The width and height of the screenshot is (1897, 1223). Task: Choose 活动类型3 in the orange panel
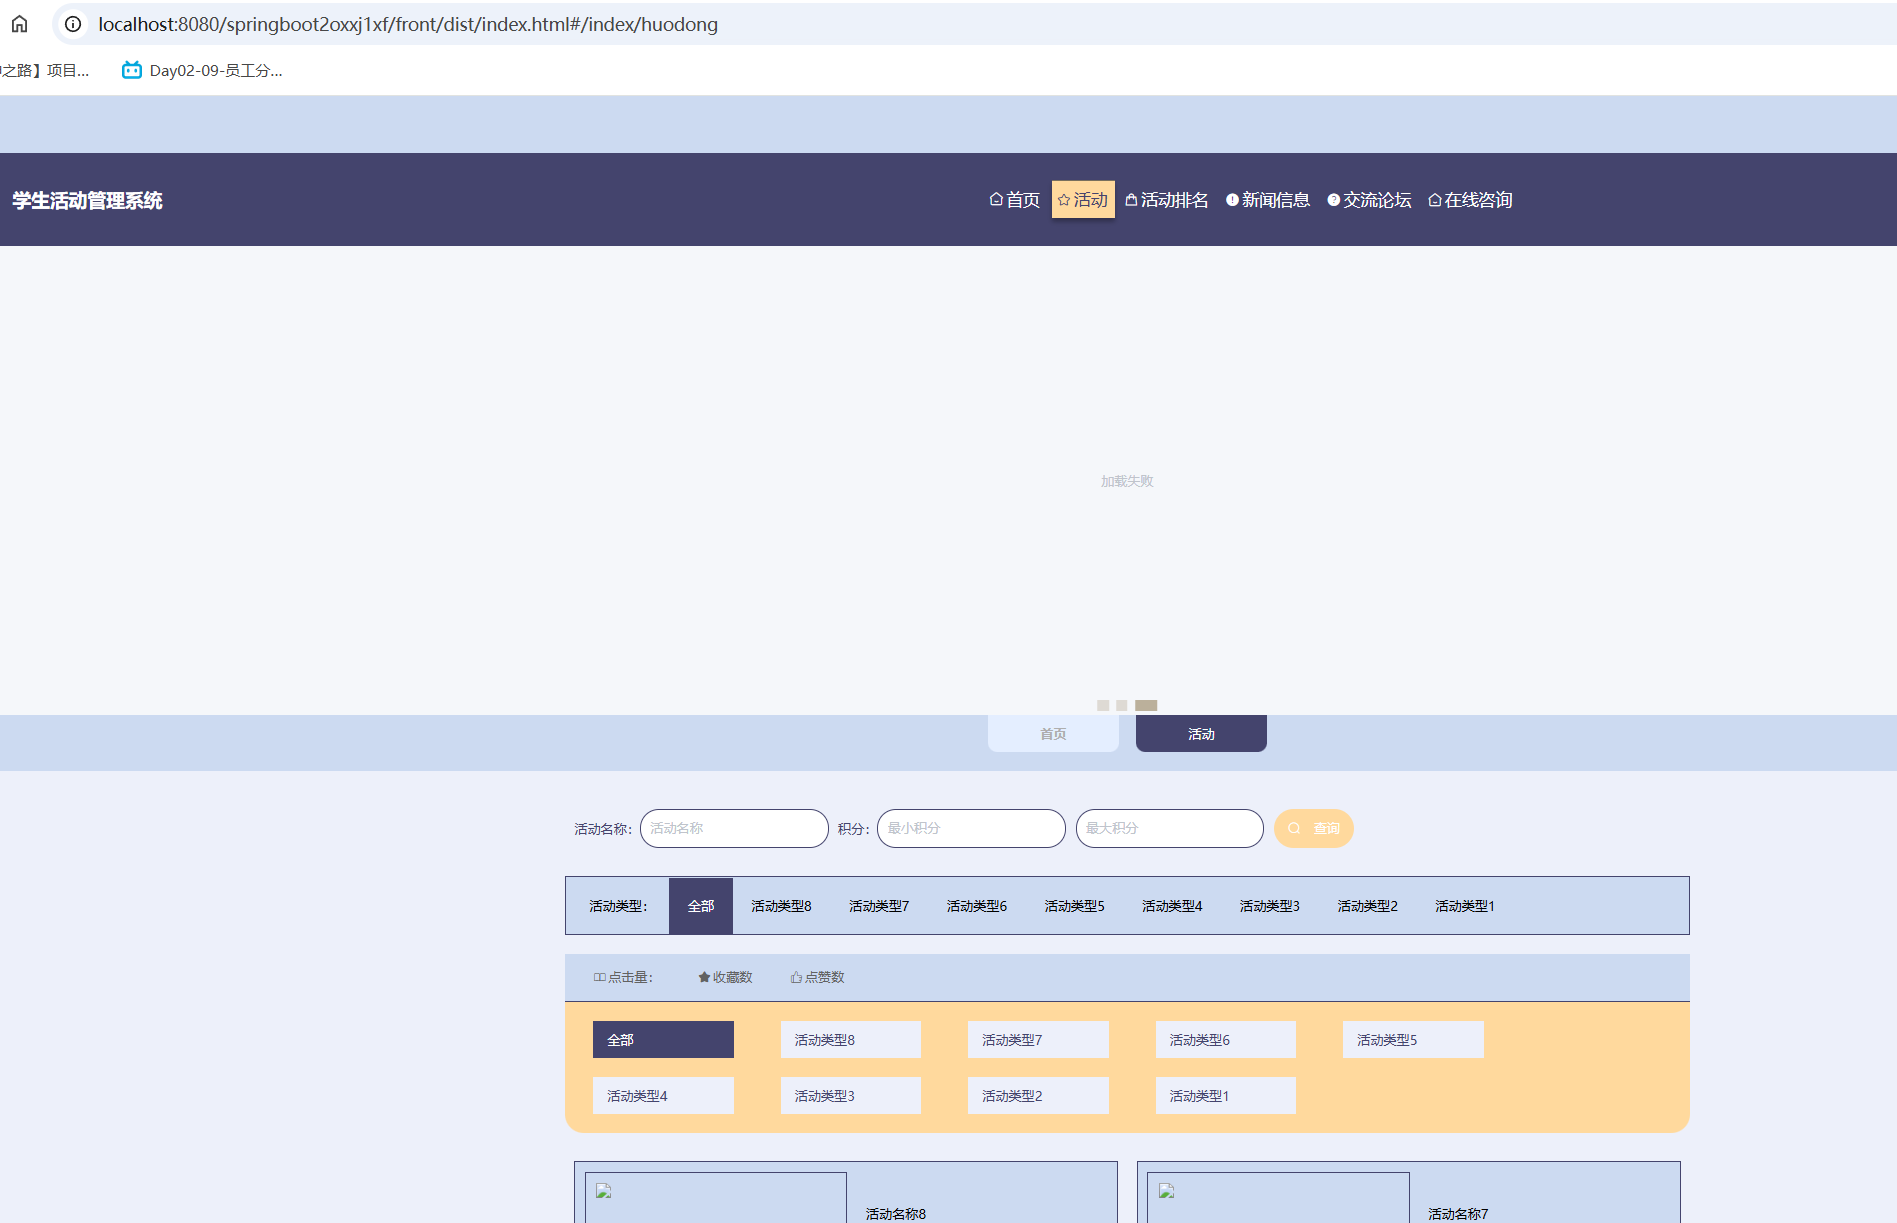(850, 1096)
